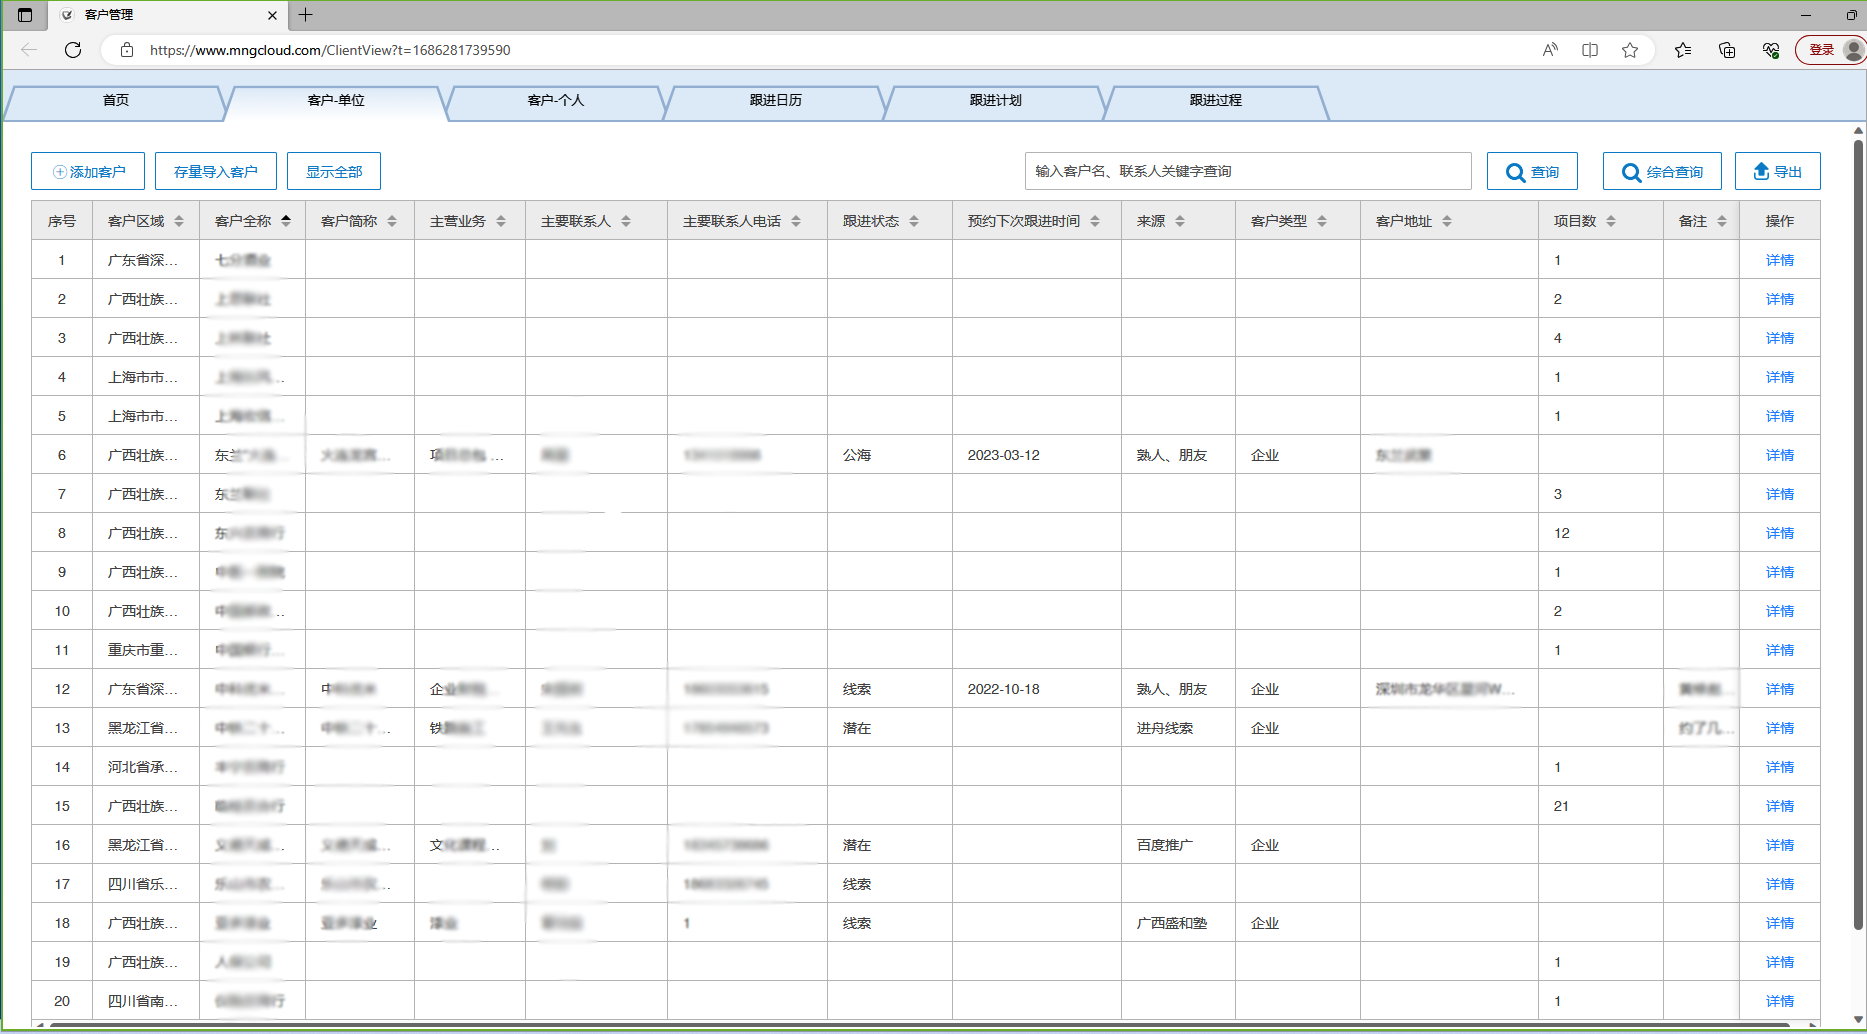Screen dimensions: 1867x1034
Task: Open the read aloud icon in address bar
Action: click(1550, 50)
